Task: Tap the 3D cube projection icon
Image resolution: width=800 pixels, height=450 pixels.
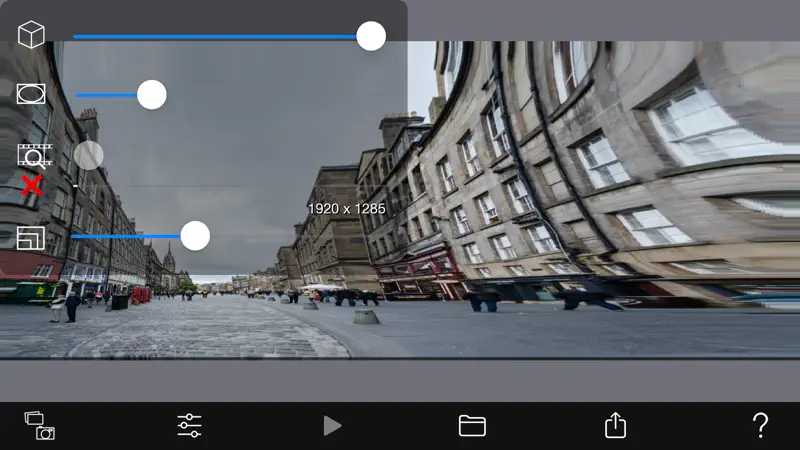Action: [31, 35]
